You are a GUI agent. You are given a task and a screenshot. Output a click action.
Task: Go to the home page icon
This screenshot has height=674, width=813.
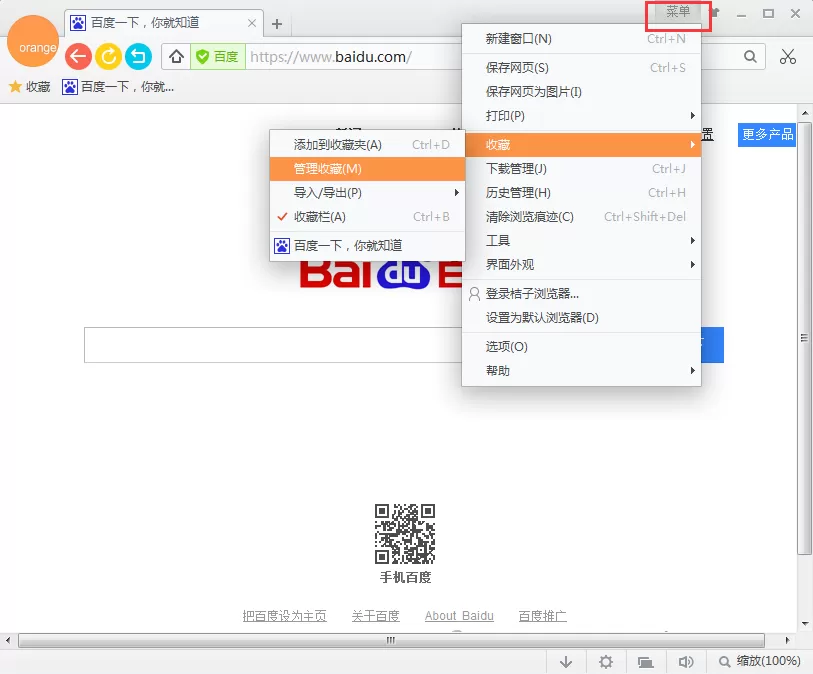(176, 57)
